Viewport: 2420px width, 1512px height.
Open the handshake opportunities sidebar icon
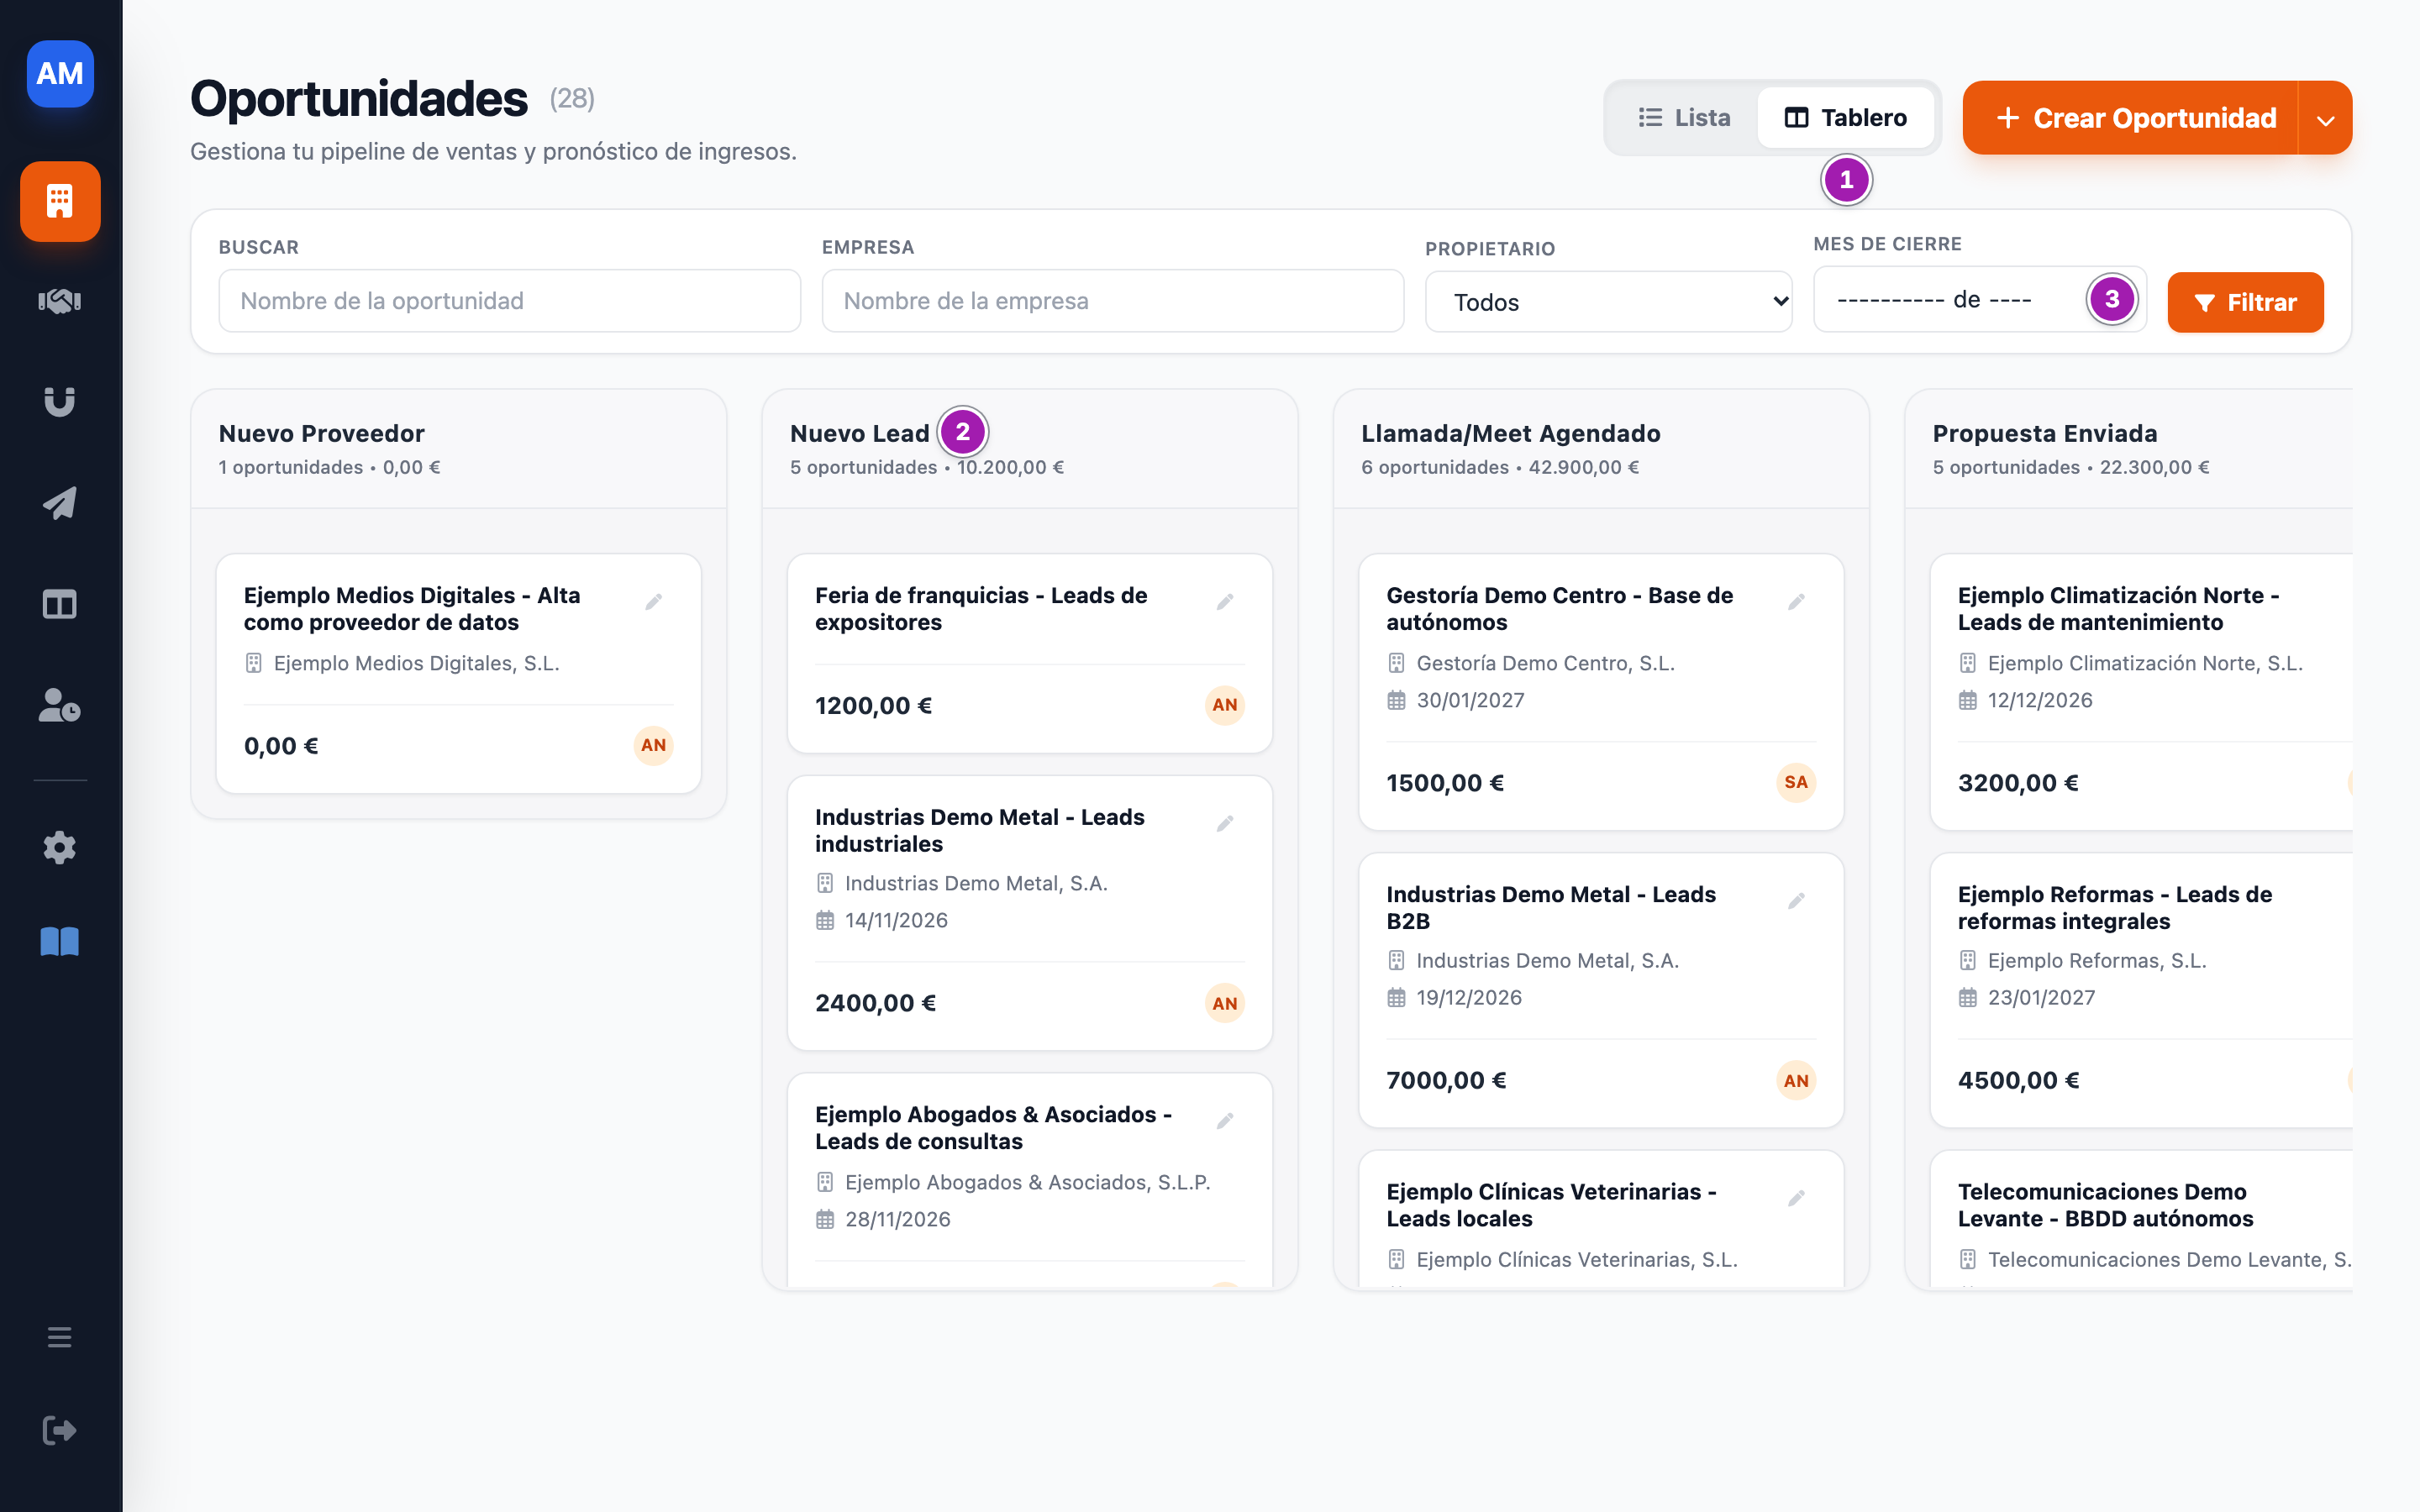tap(60, 300)
